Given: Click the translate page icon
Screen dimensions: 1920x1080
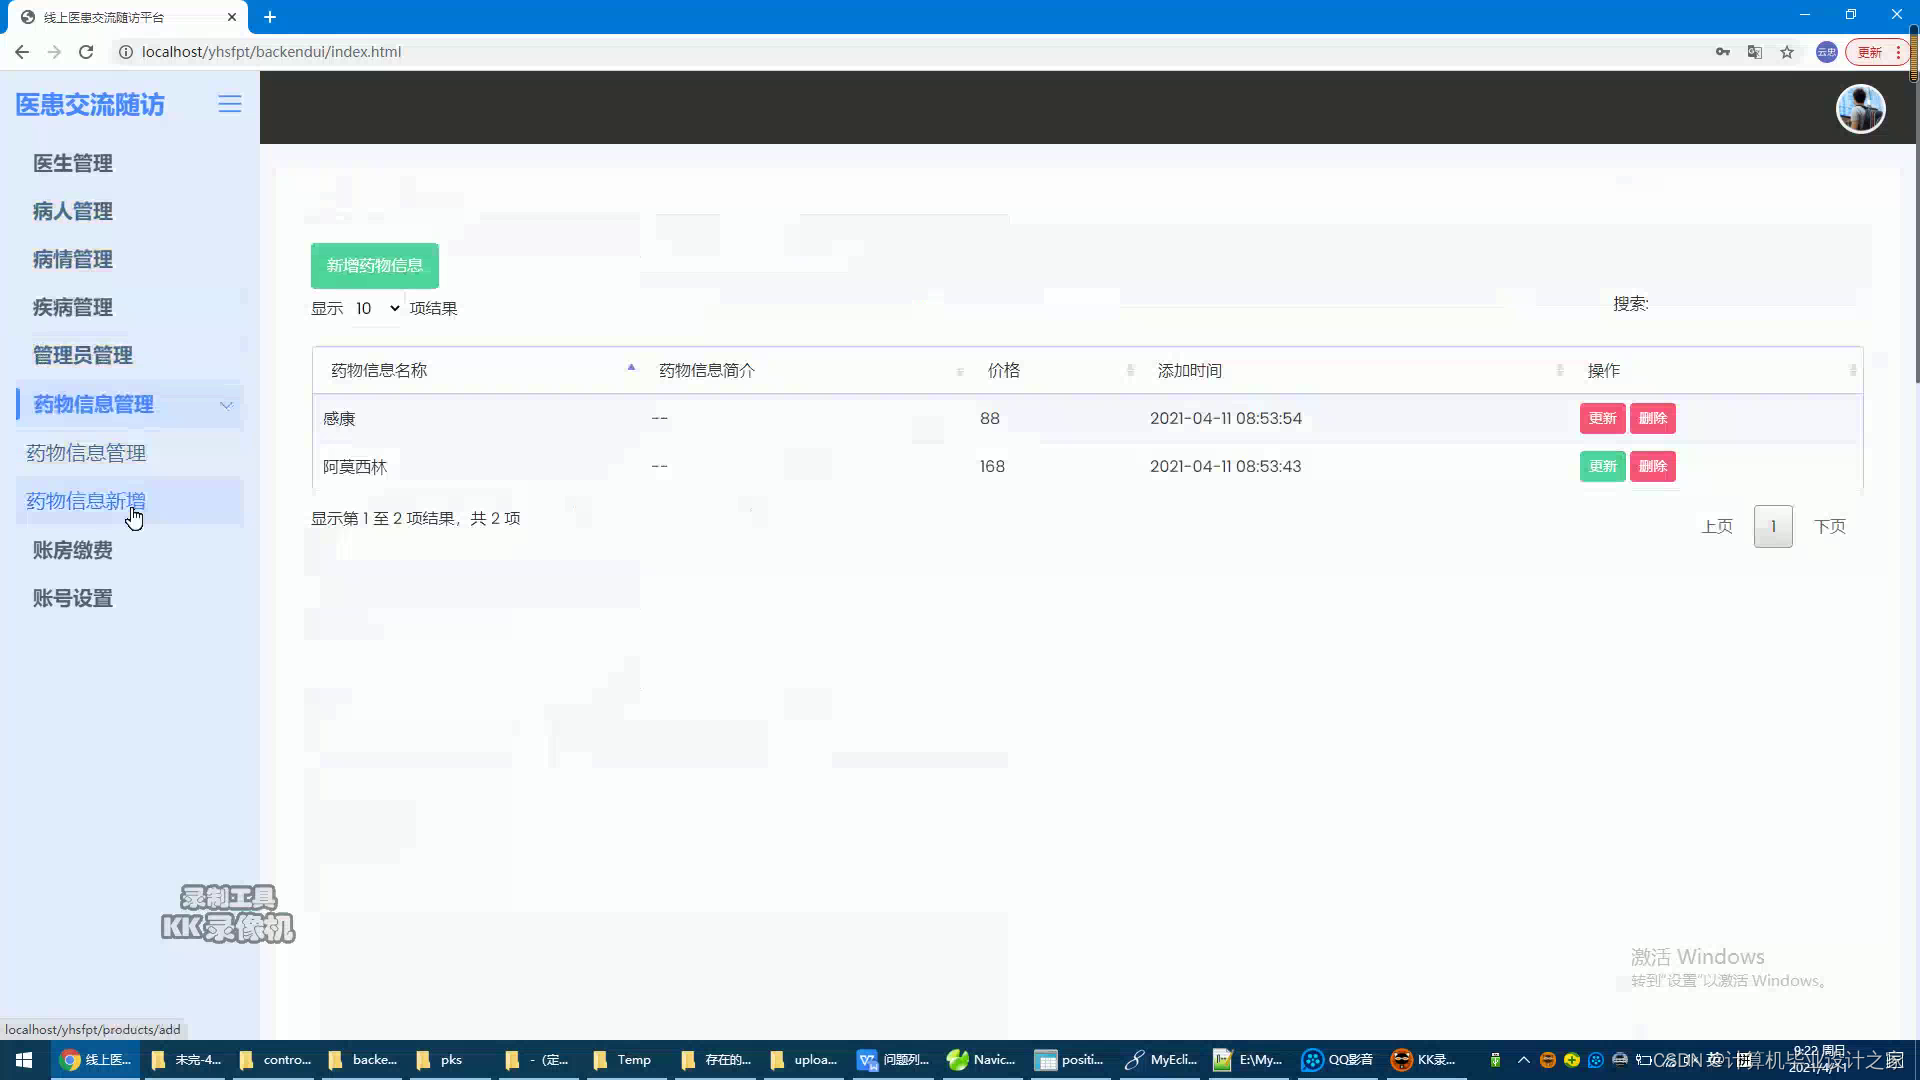Looking at the screenshot, I should coord(1754,52).
